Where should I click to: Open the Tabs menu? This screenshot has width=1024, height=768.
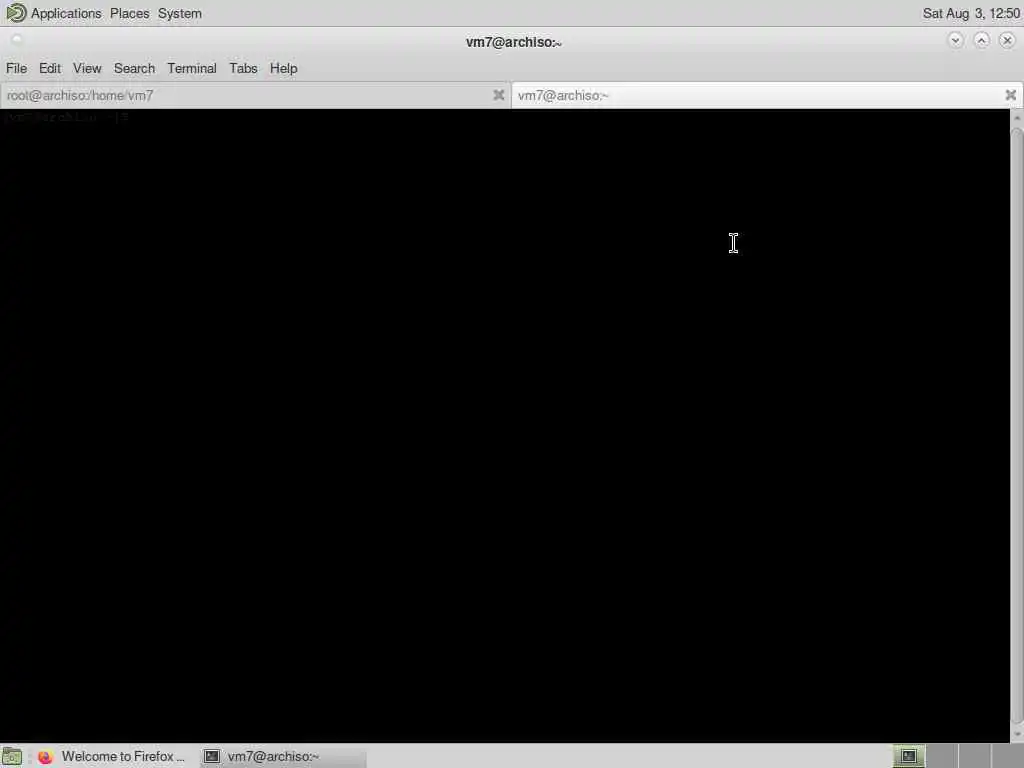[x=243, y=68]
